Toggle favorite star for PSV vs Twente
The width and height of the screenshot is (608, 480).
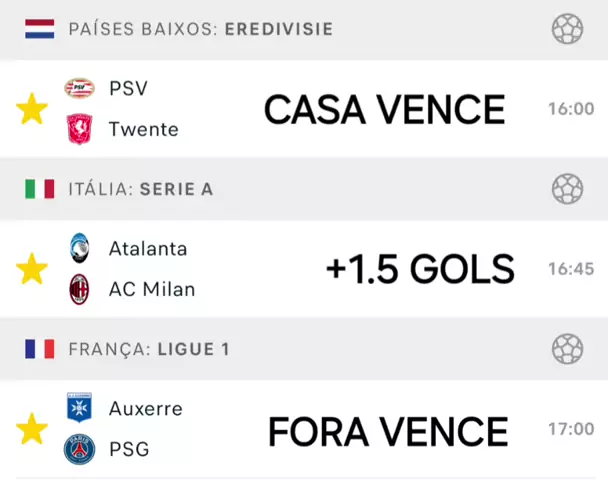click(32, 109)
